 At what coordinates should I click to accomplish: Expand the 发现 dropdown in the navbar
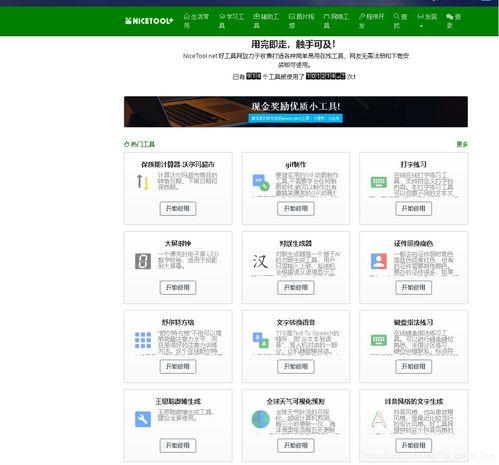click(x=427, y=20)
